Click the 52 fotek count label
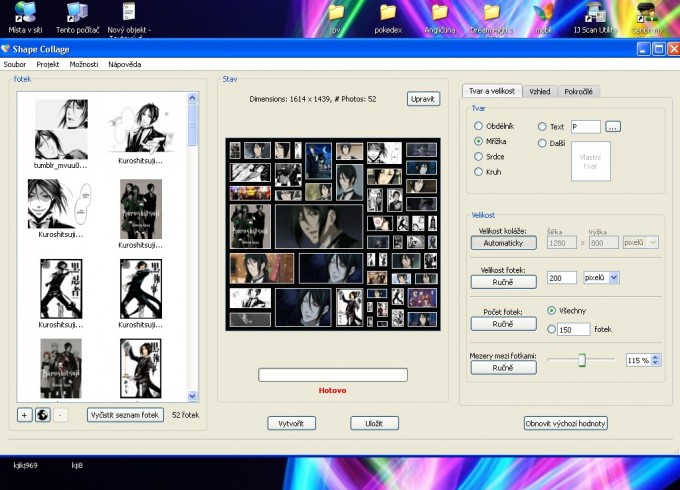This screenshot has width=680, height=490. [x=186, y=415]
